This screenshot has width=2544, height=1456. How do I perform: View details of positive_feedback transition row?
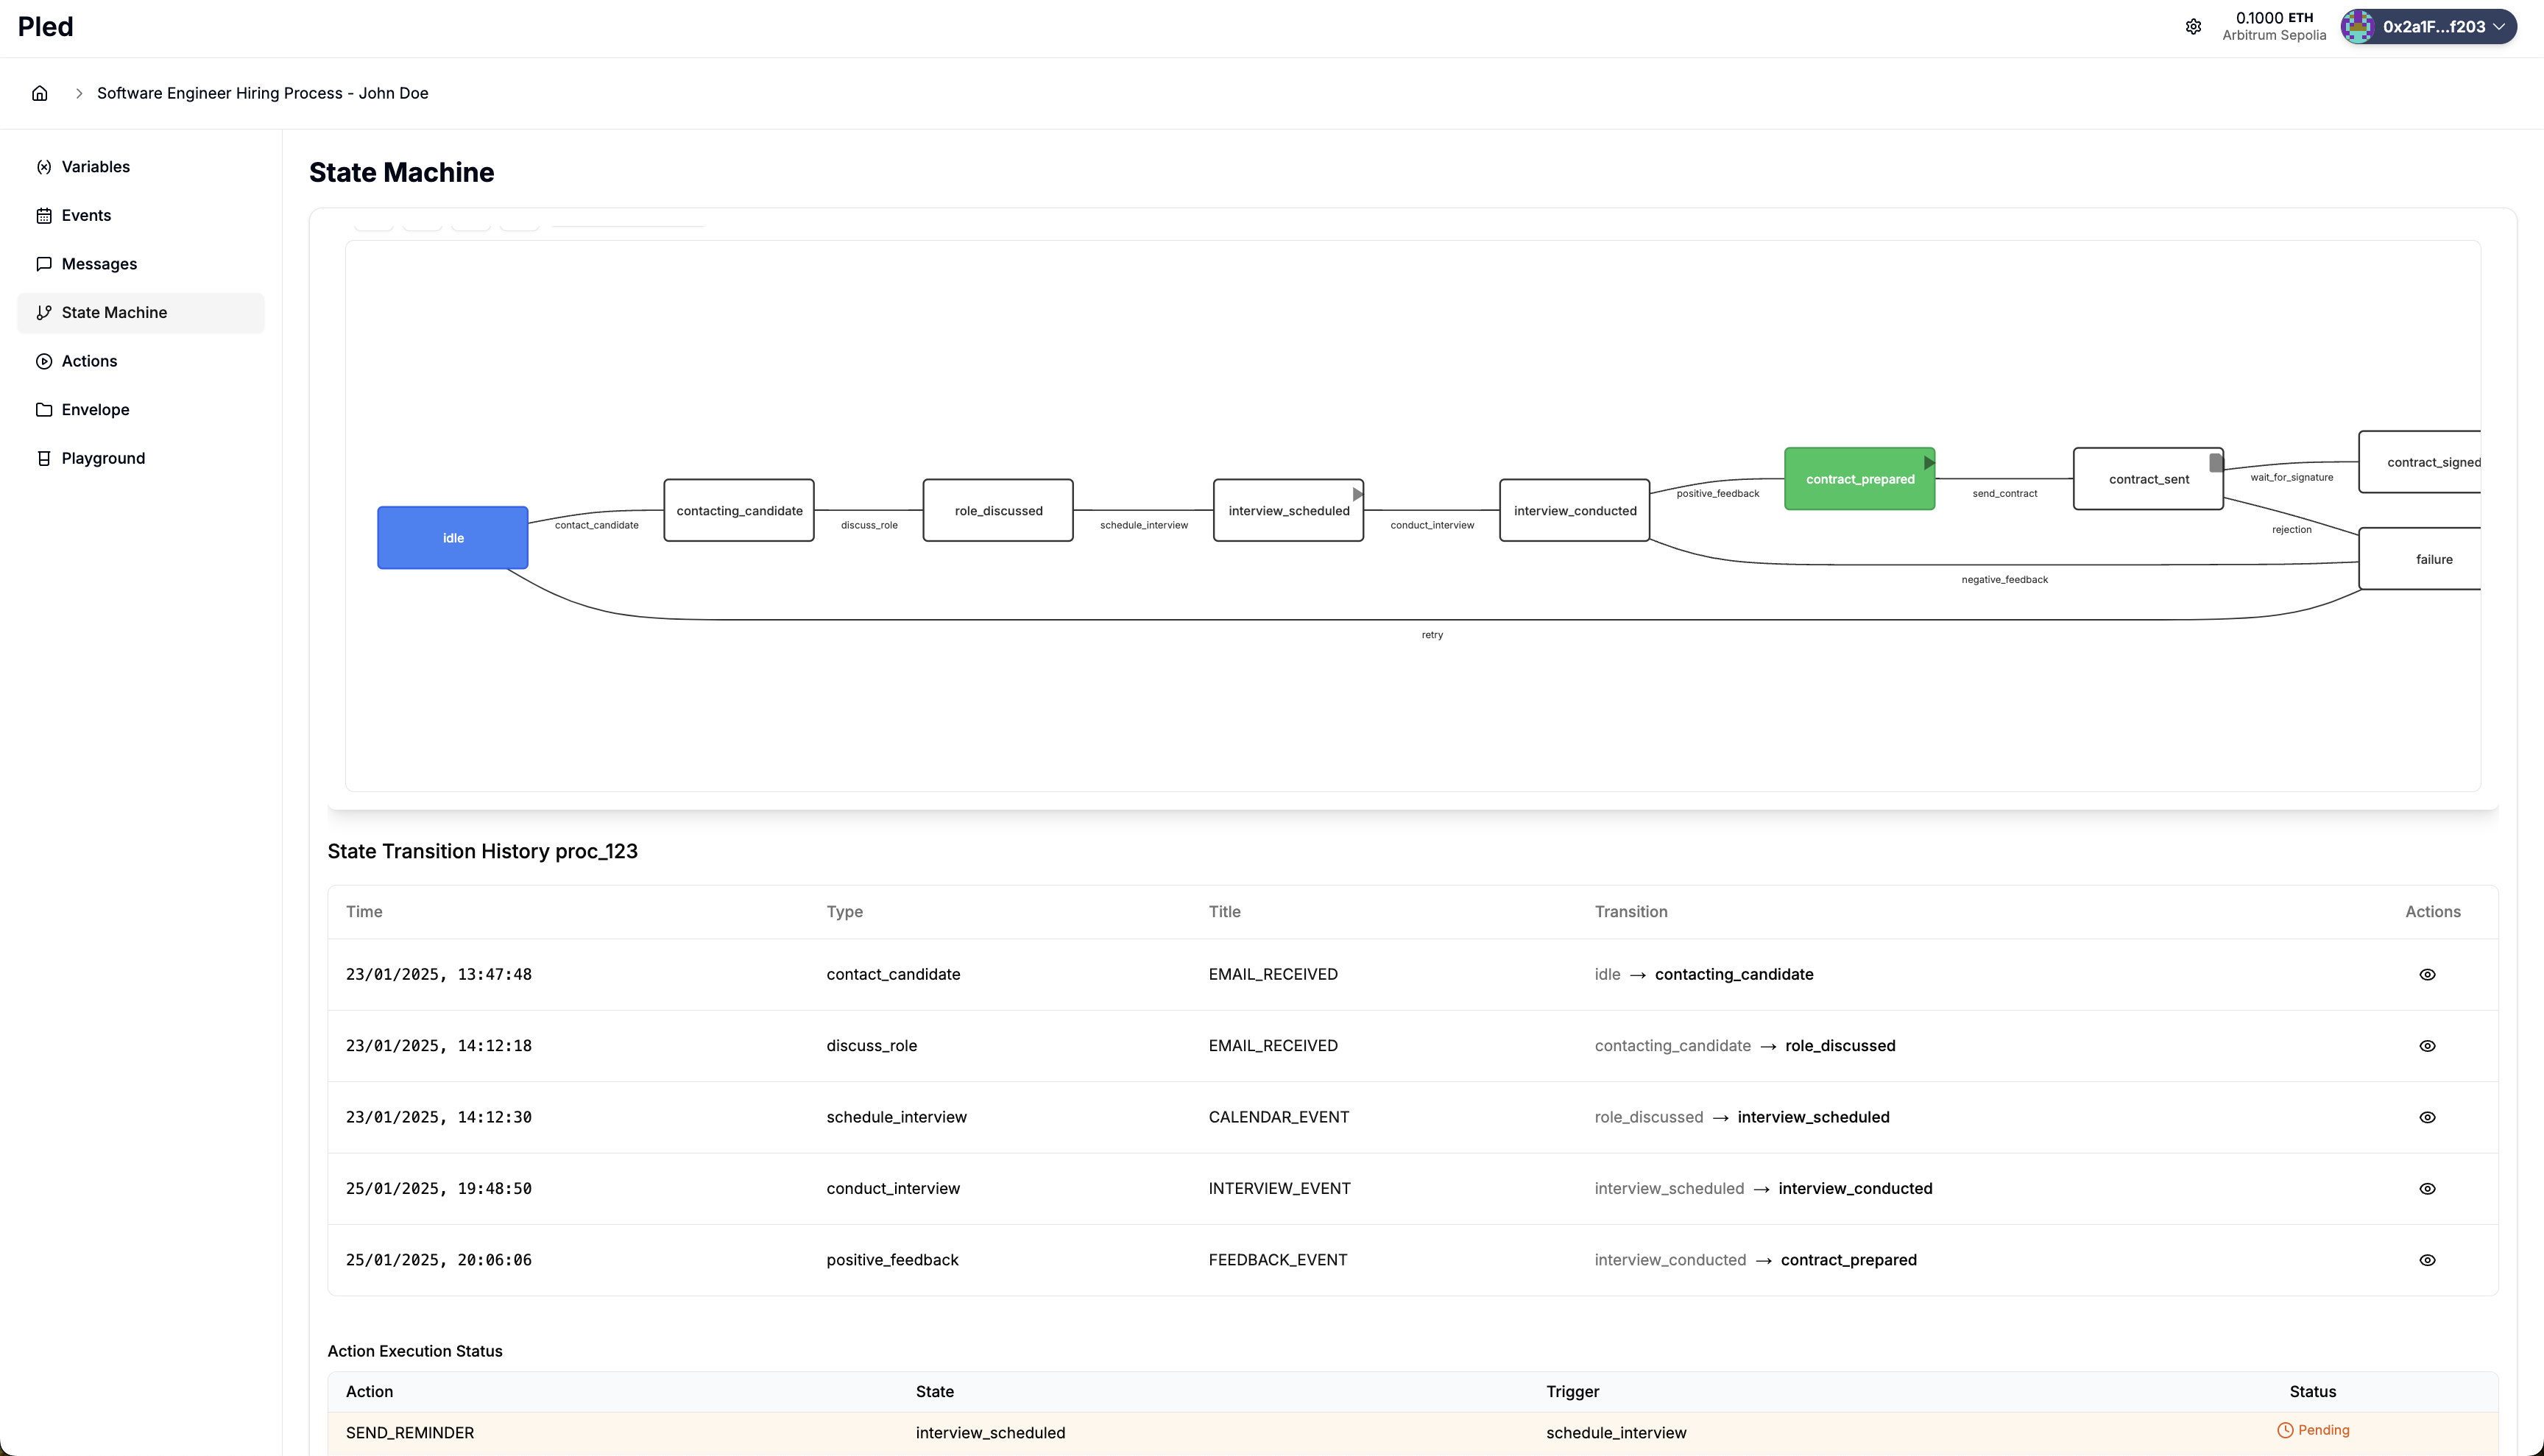(x=2427, y=1260)
